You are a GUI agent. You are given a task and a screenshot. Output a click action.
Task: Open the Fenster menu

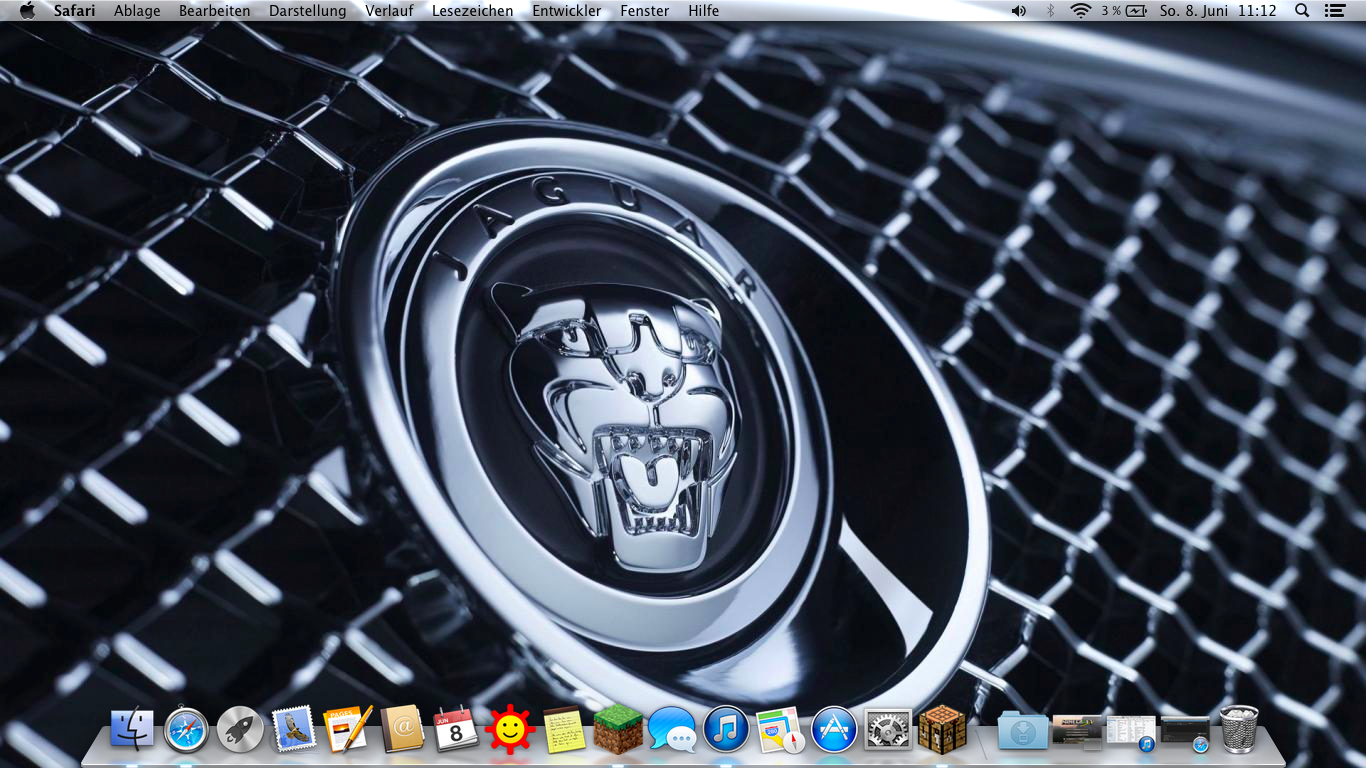point(645,10)
